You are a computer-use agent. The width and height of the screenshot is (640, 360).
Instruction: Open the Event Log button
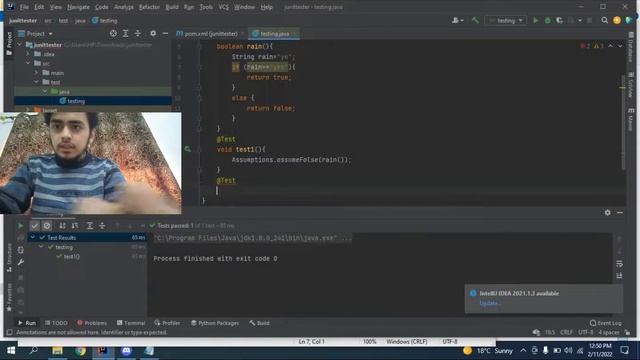tap(605, 323)
